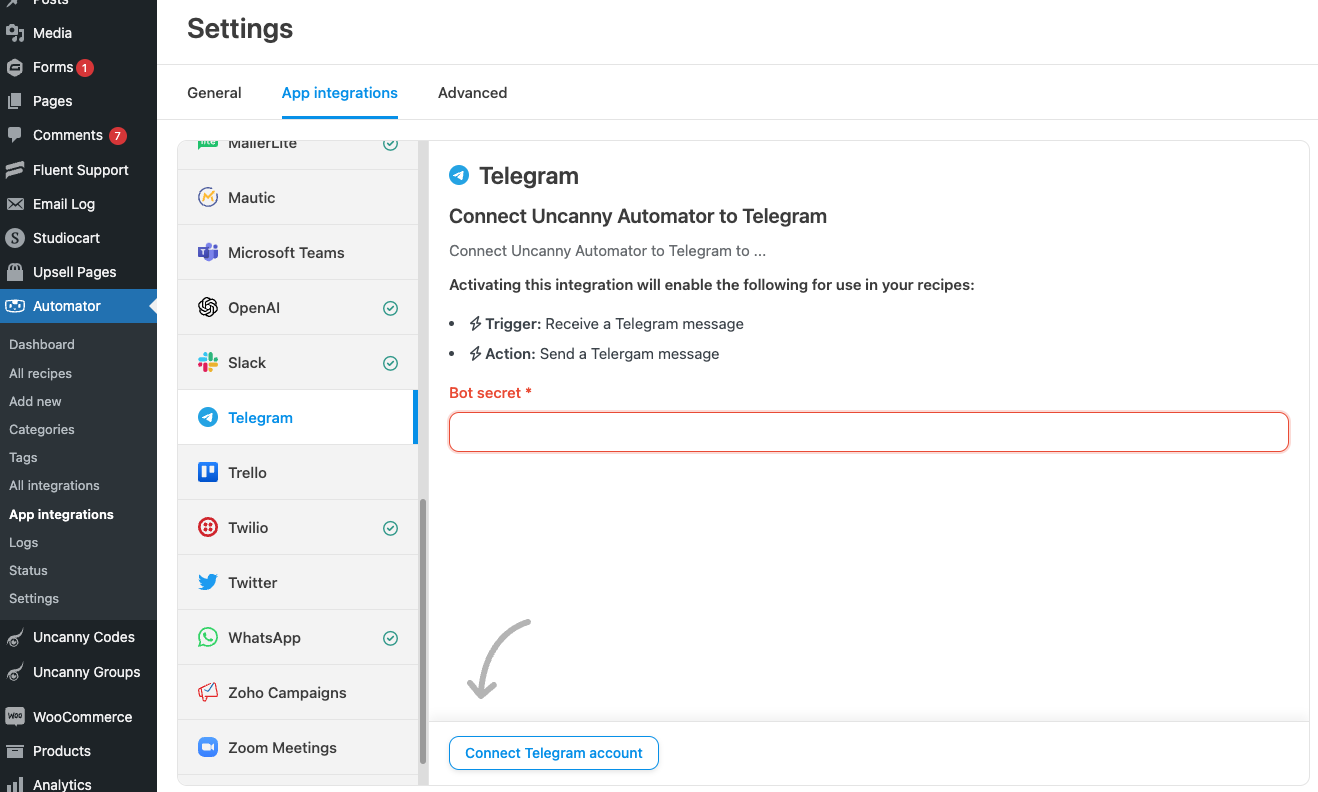Select Mautic integration row
The width and height of the screenshot is (1318, 792).
coord(298,197)
